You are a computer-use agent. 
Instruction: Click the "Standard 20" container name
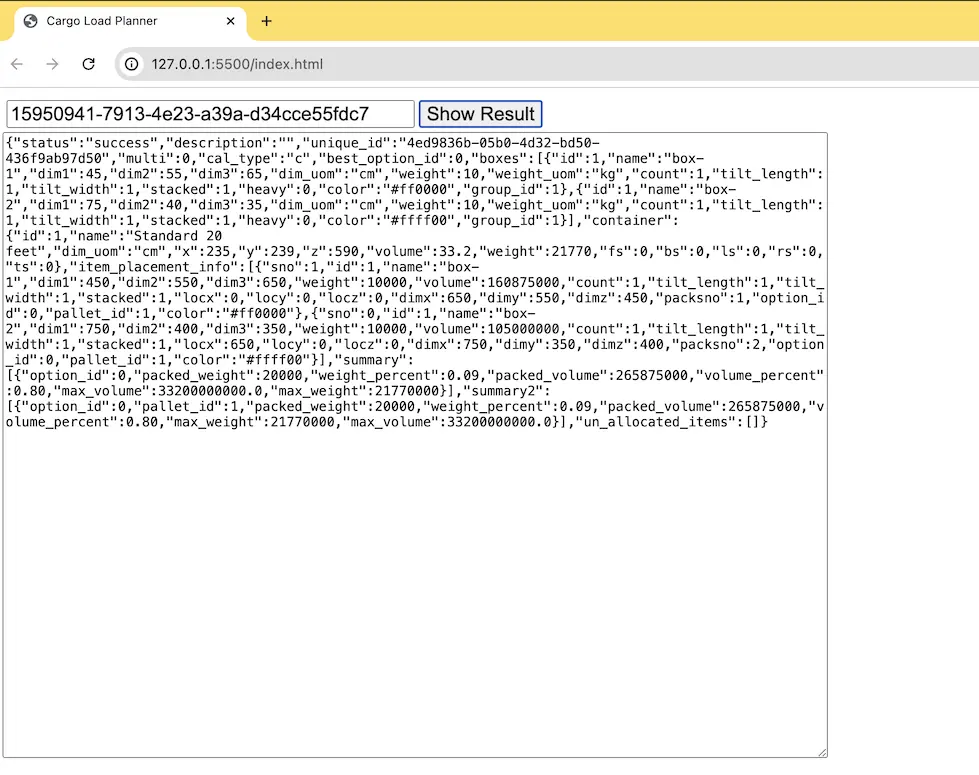[177, 236]
